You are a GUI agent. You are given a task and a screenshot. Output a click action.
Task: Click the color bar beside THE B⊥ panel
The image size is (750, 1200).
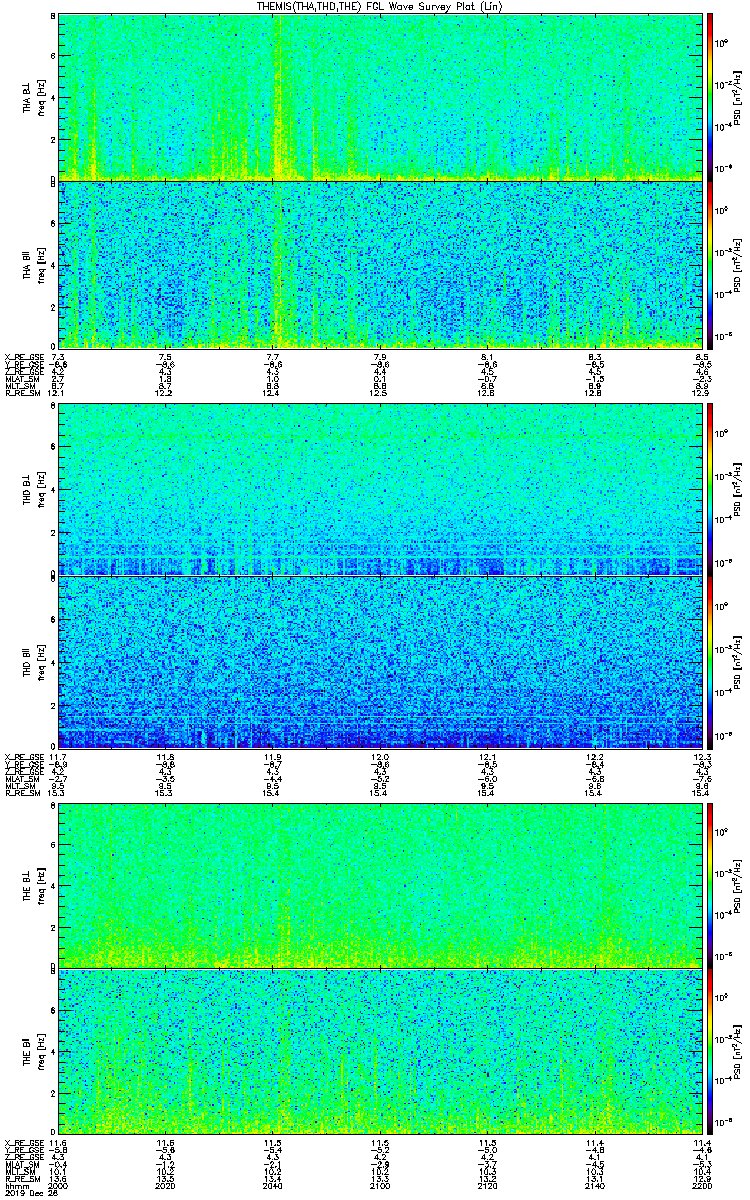[x=710, y=885]
